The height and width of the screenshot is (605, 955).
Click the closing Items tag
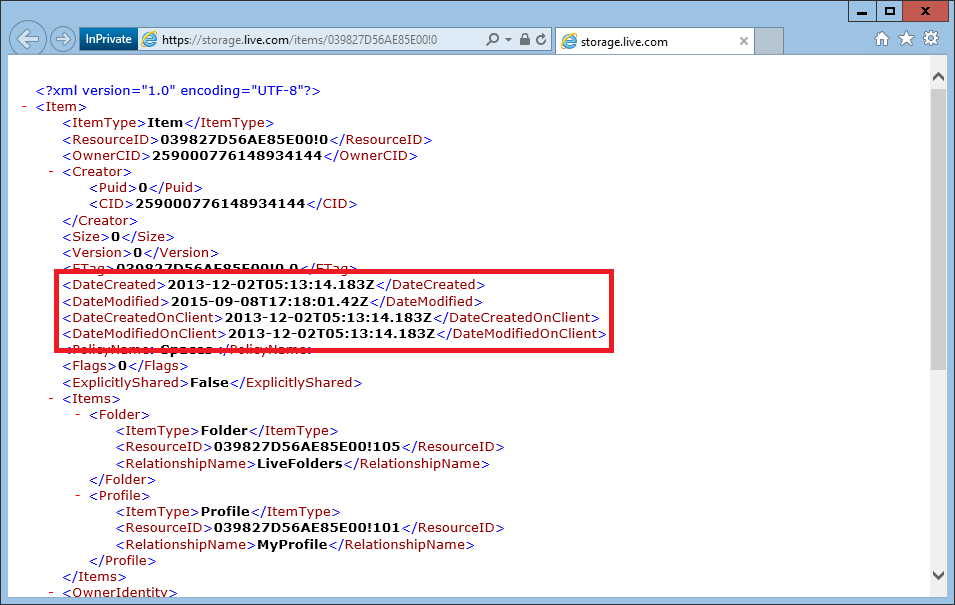tap(94, 576)
